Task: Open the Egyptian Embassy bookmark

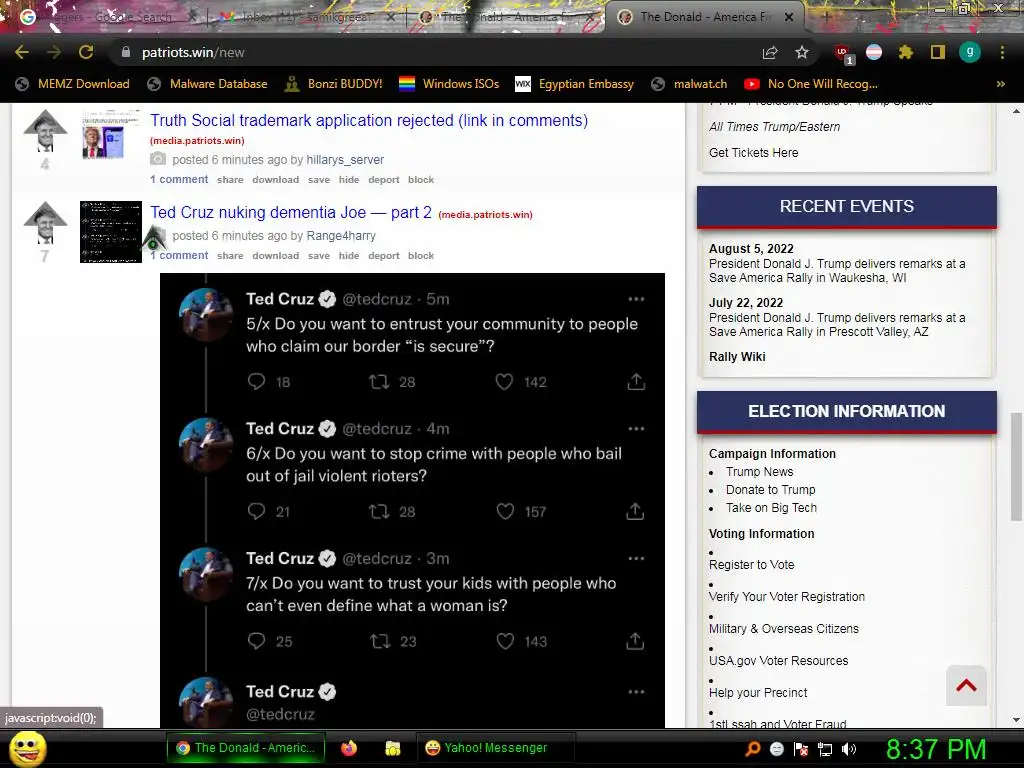Action: coord(575,84)
